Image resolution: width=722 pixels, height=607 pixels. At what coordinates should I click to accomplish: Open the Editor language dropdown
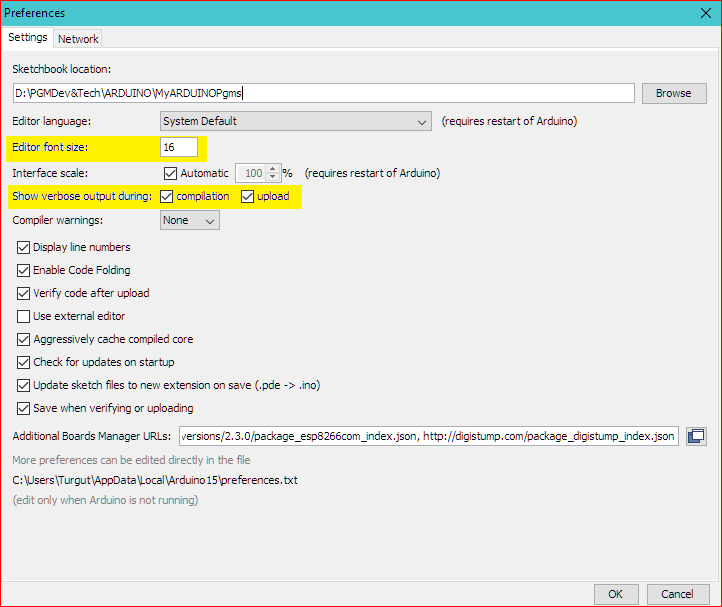pyautogui.click(x=296, y=121)
